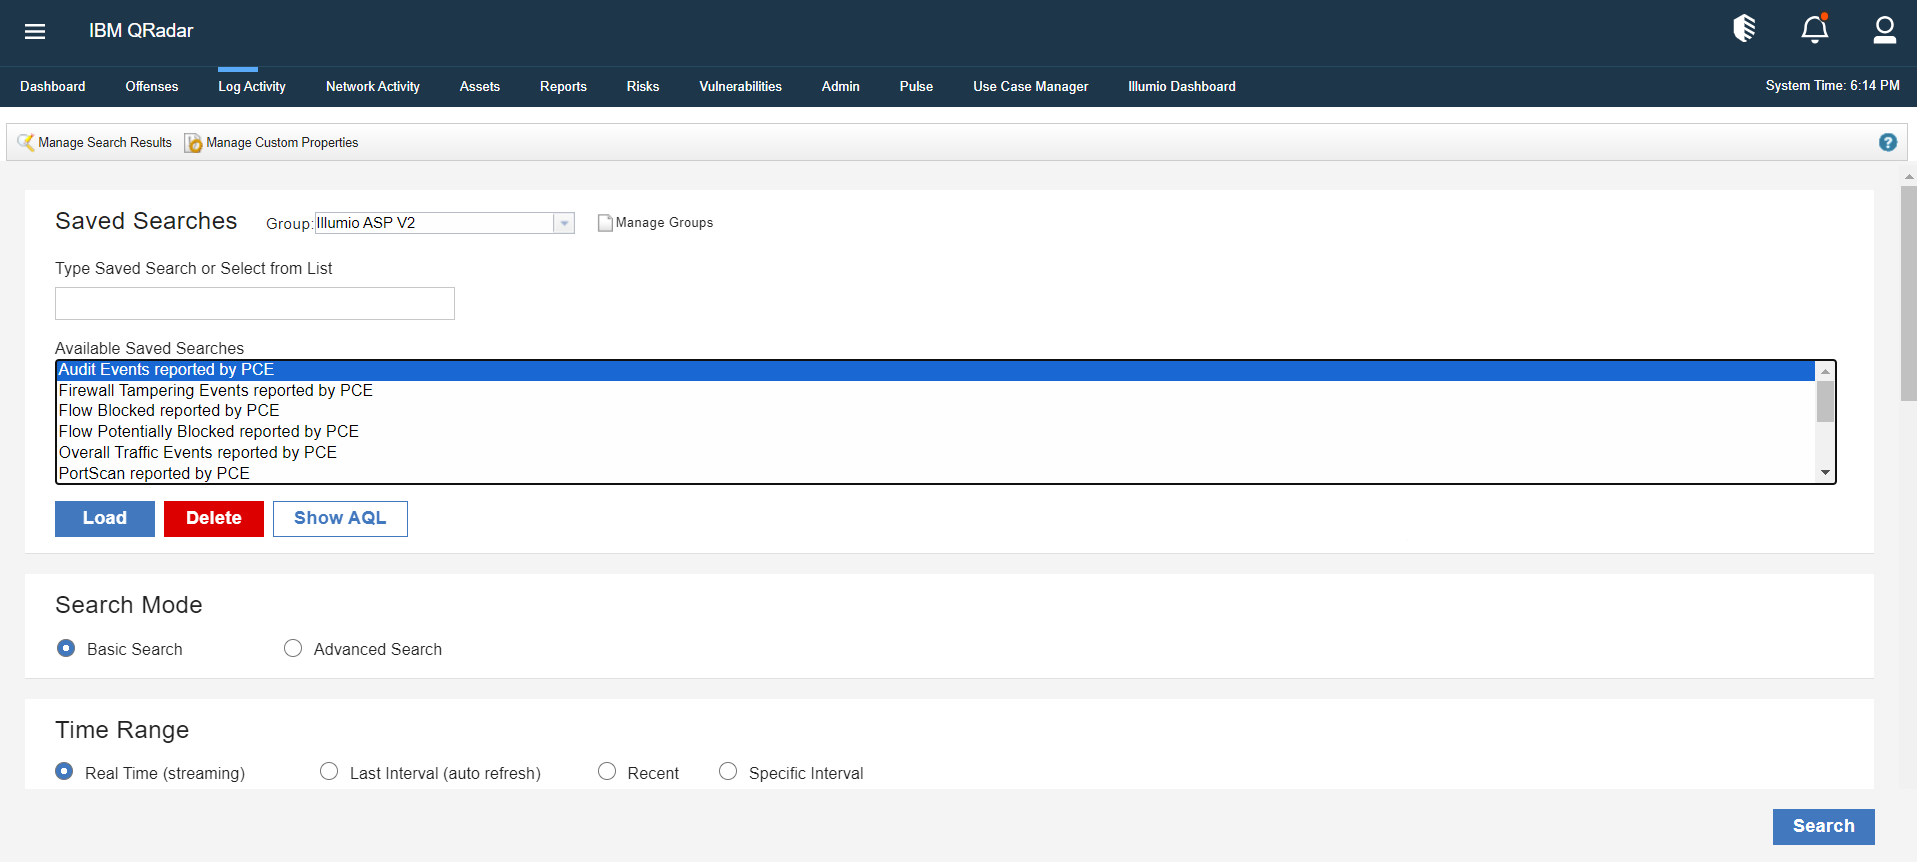Screen dimensions: 1917x862
Task: Select Advanced Search mode
Action: point(293,648)
